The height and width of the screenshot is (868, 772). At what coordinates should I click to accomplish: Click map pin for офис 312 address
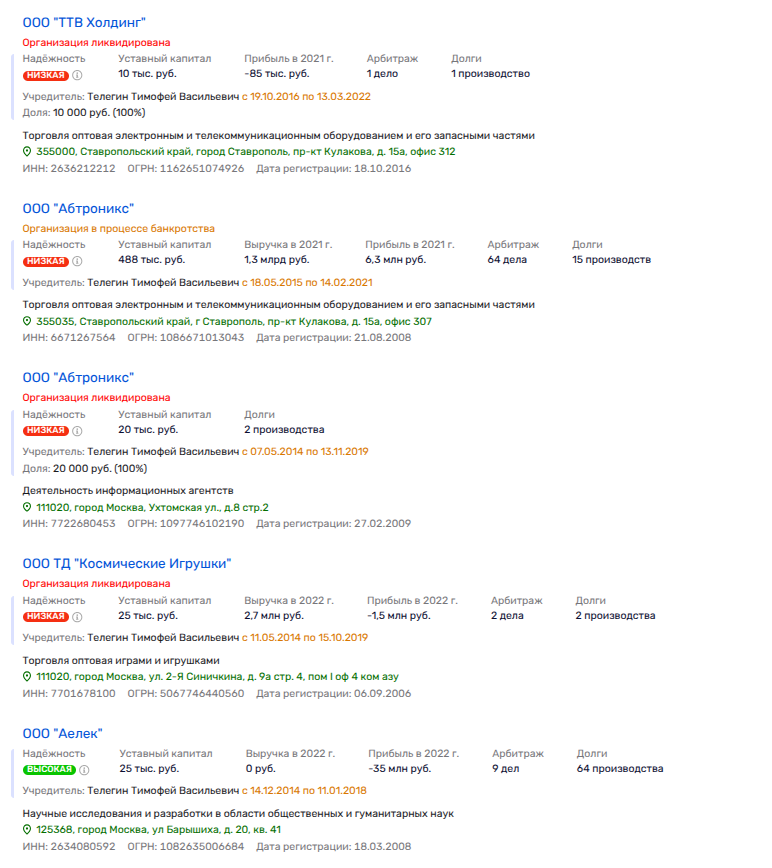pos(28,152)
